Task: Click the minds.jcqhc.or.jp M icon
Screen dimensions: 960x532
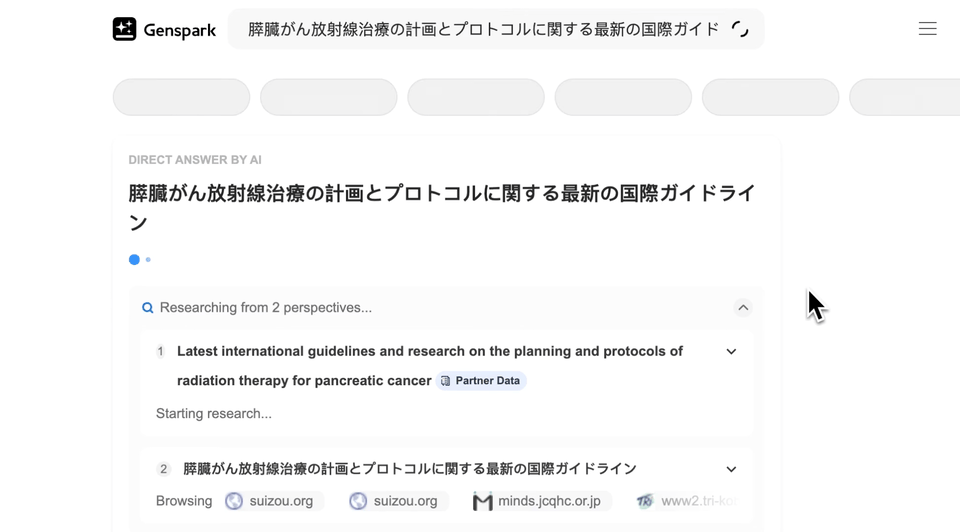Action: (483, 501)
